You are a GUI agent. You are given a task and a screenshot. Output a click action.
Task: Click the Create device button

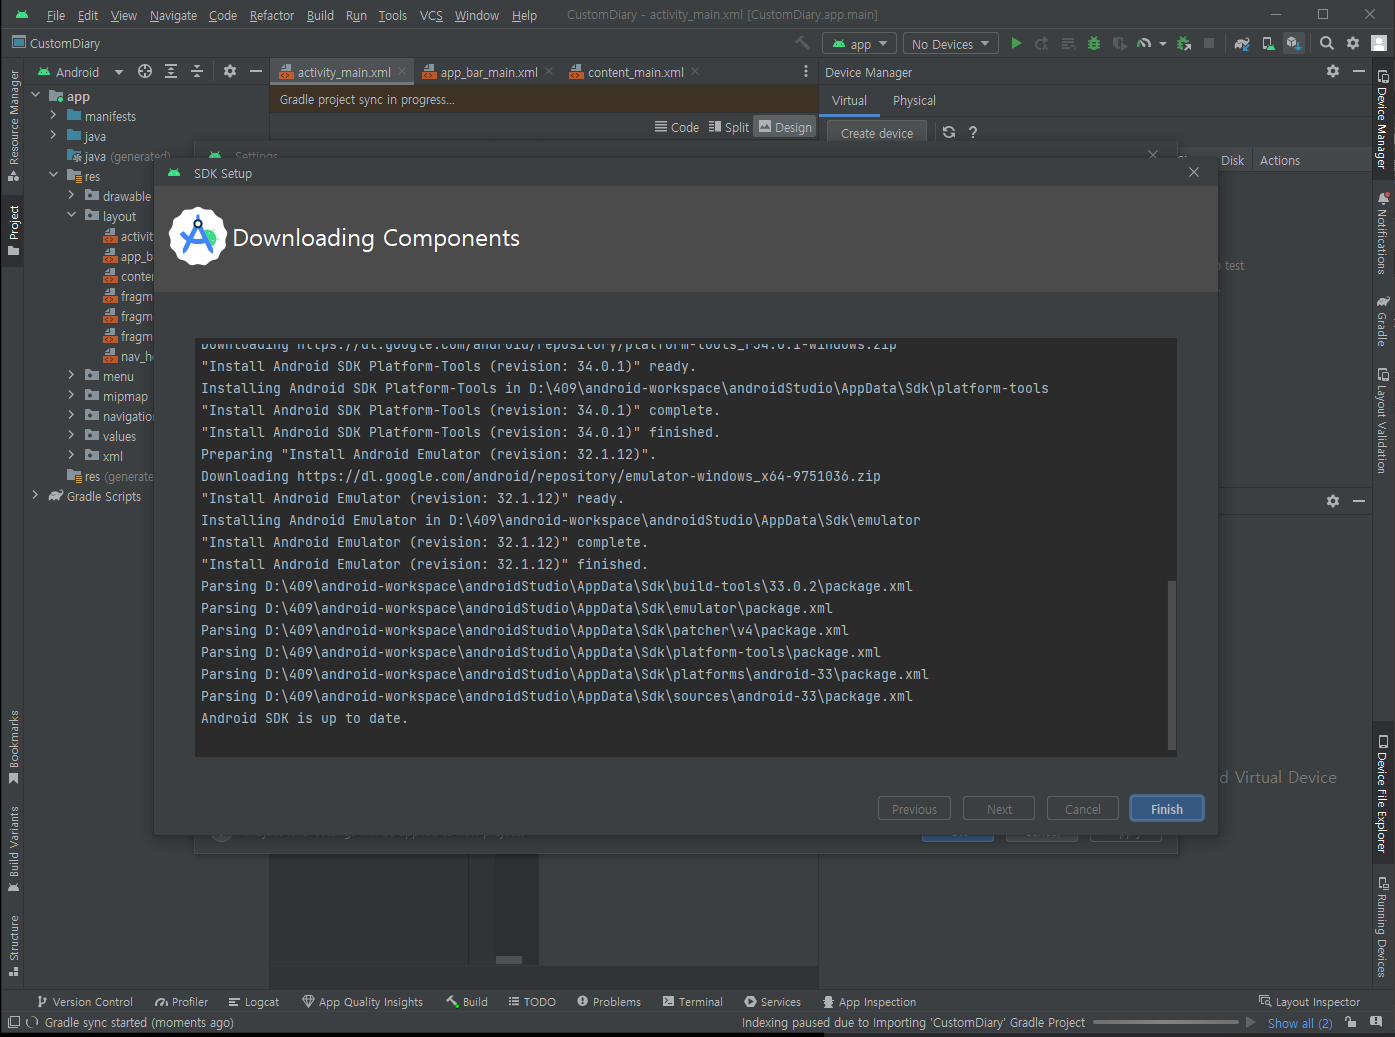pyautogui.click(x=877, y=133)
